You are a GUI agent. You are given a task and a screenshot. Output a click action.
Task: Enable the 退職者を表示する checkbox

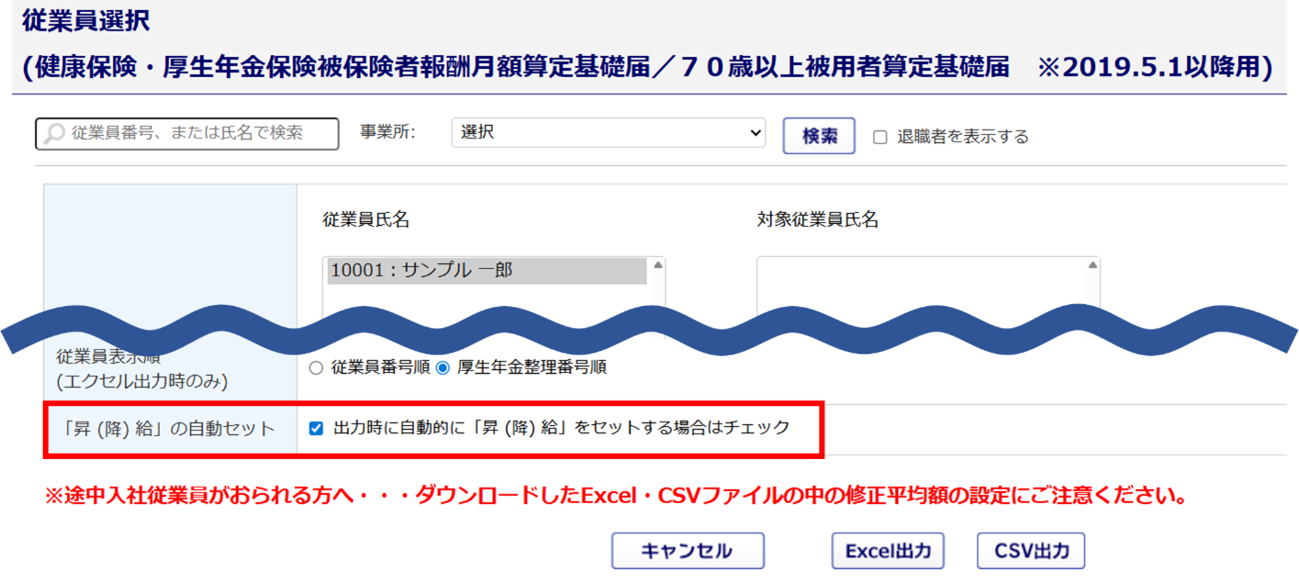point(880,137)
